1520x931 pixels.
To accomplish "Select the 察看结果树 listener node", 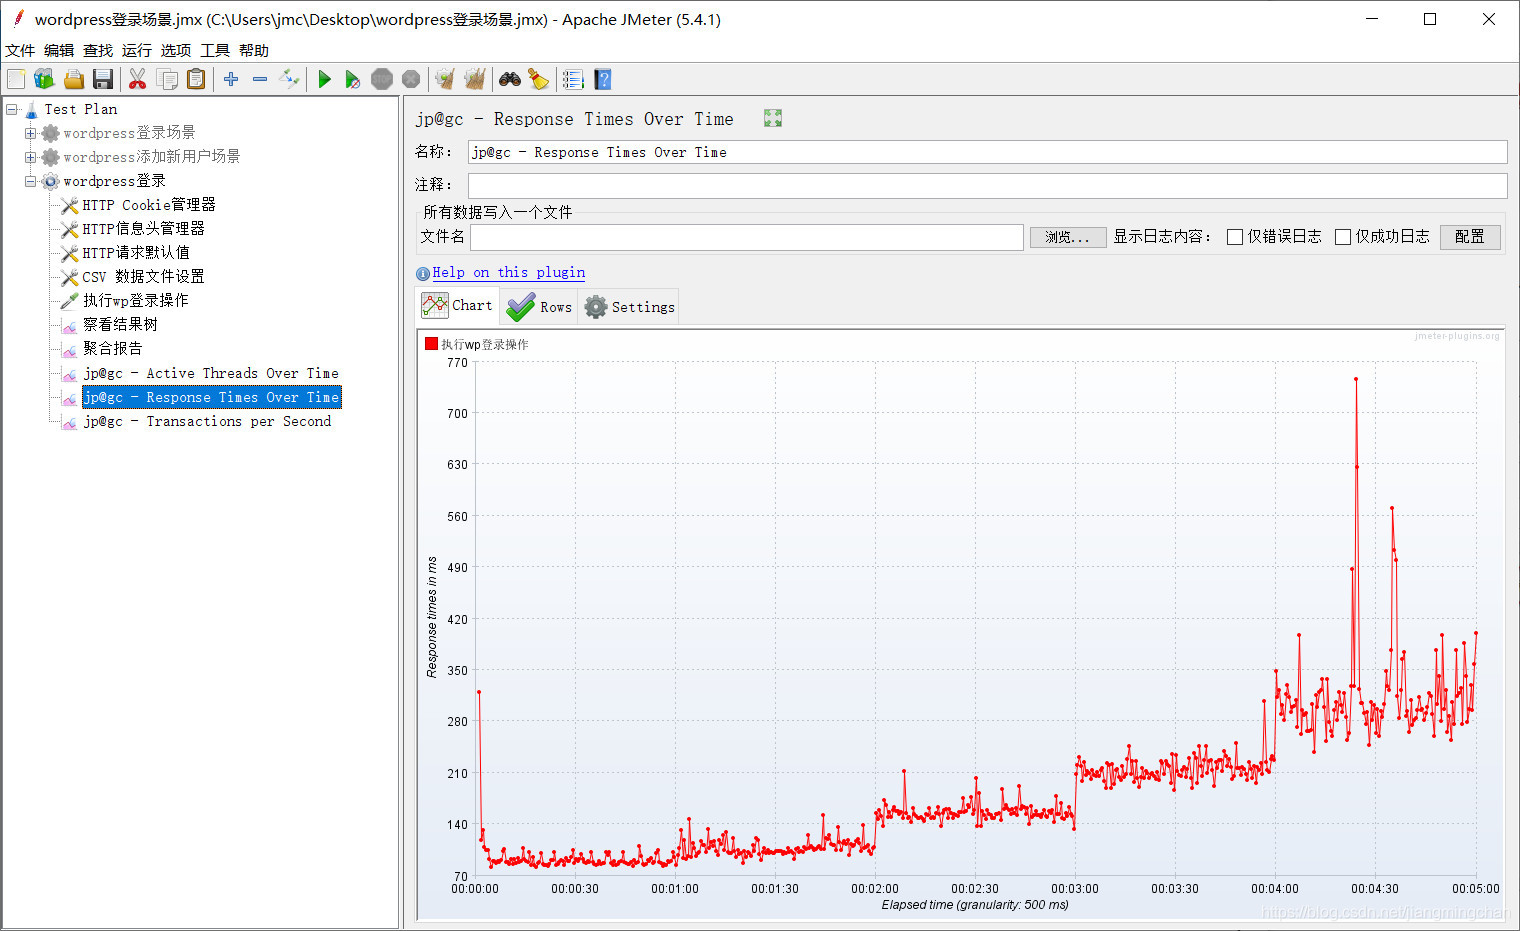I will pyautogui.click(x=120, y=325).
